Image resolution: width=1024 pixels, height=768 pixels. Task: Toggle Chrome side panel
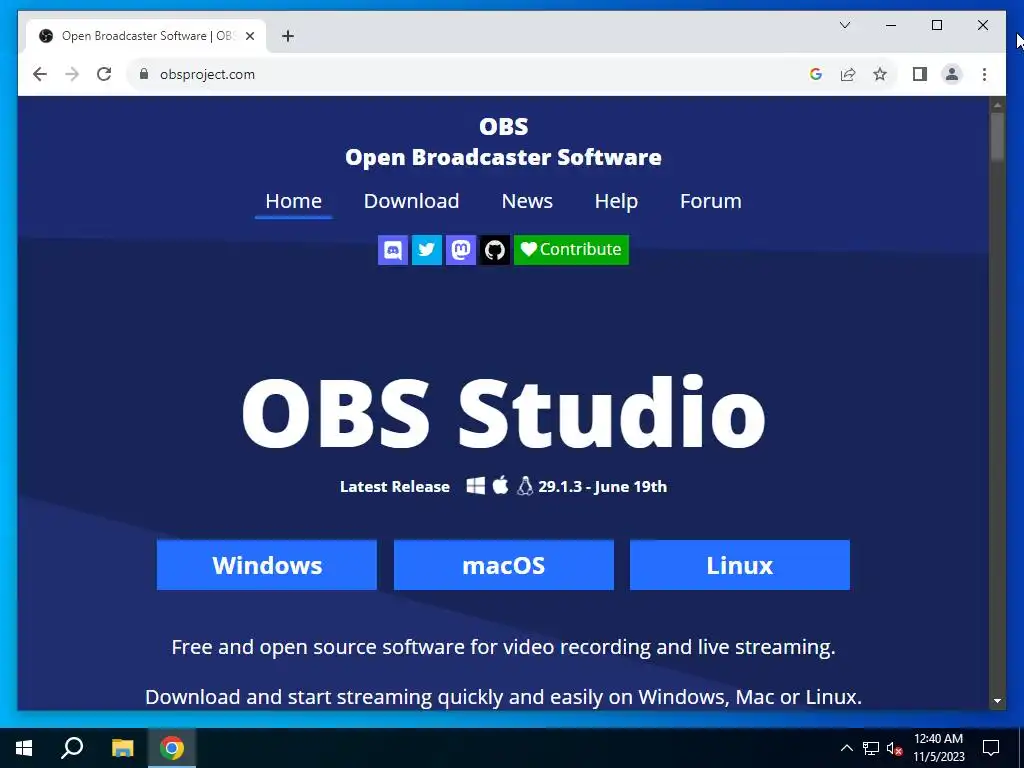tap(920, 74)
